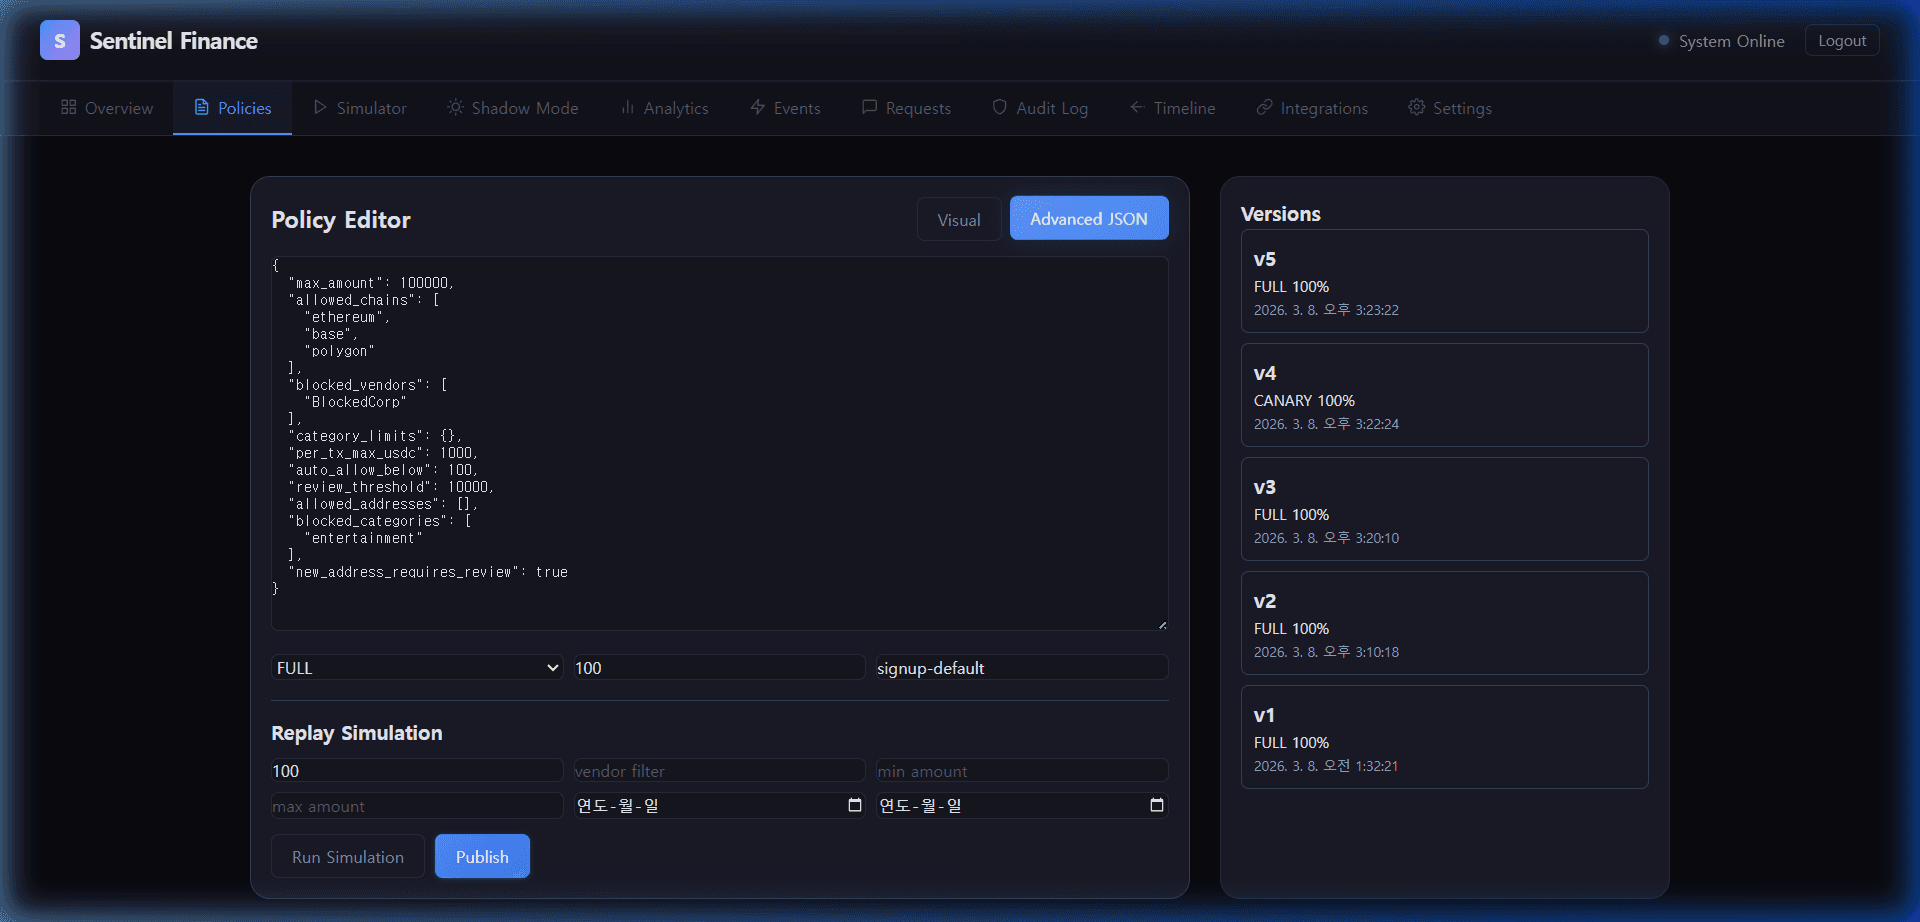This screenshot has width=1920, height=922.
Task: Focus the vendor filter input field
Action: pyautogui.click(x=718, y=771)
